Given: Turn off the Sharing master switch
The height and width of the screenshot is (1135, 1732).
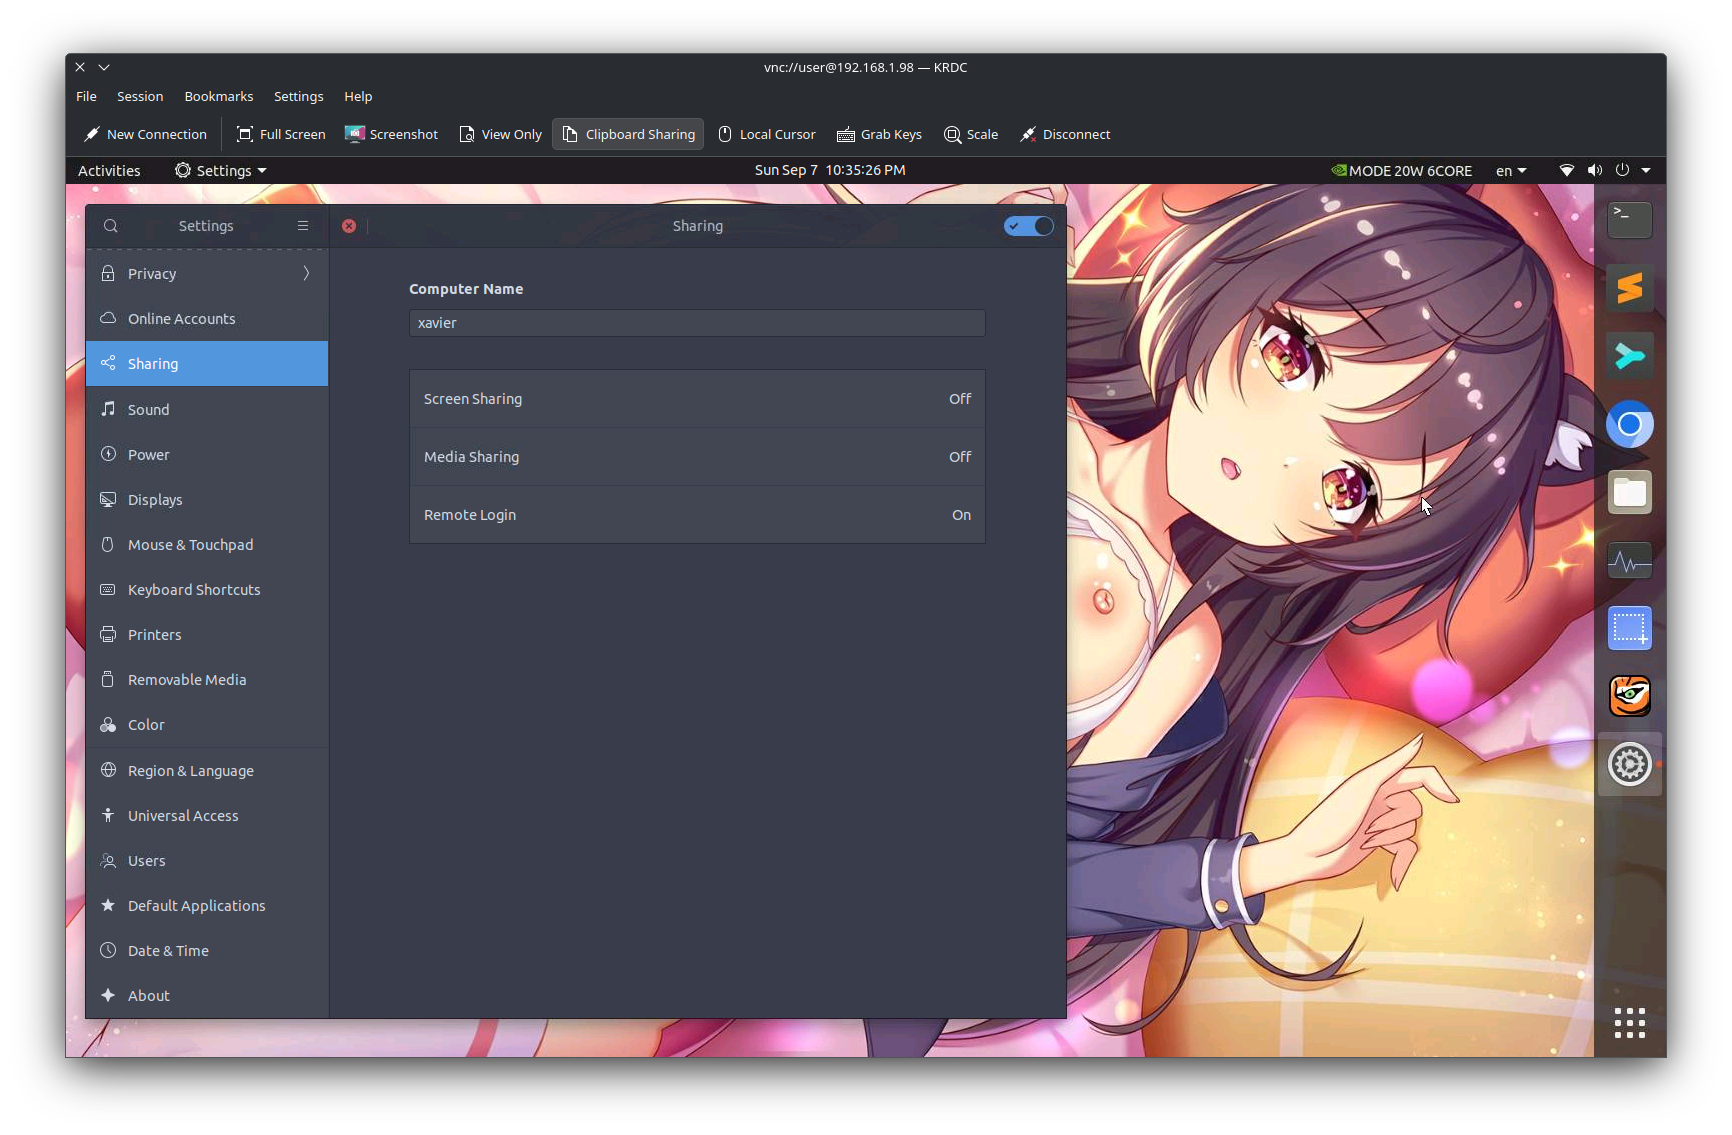Looking at the screenshot, I should [x=1029, y=226].
